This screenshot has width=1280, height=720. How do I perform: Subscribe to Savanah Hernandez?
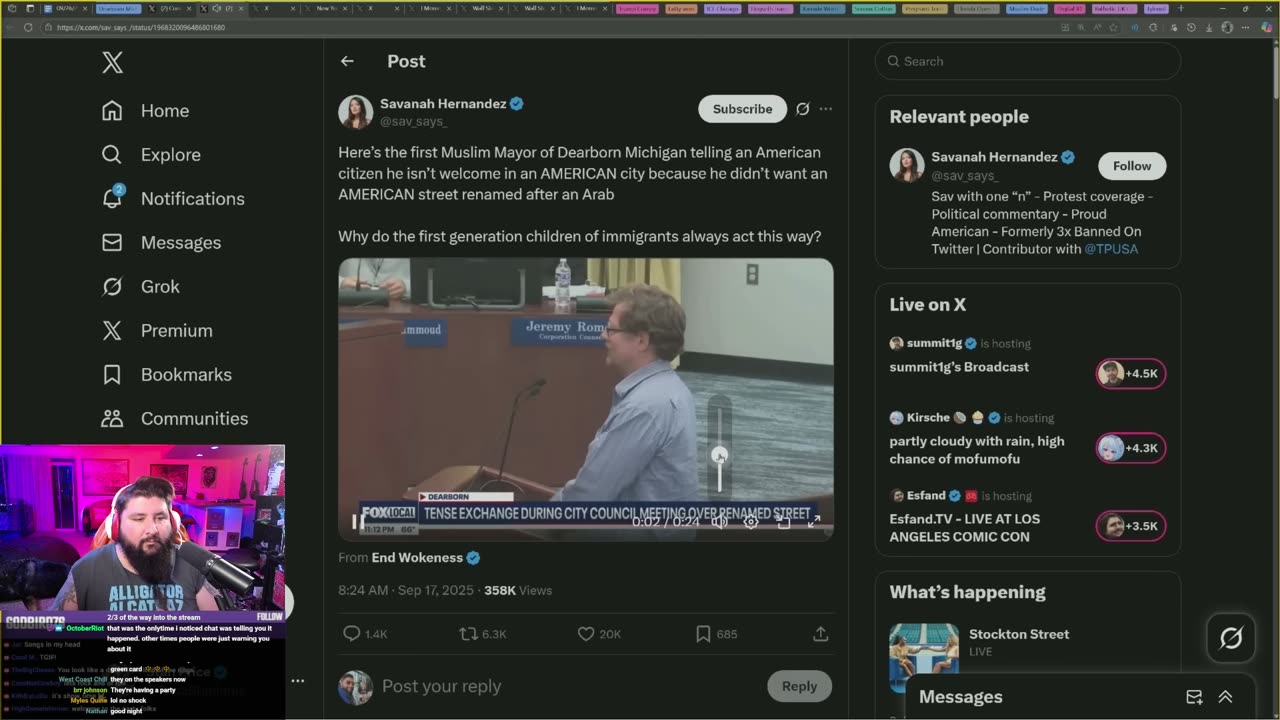pyautogui.click(x=742, y=109)
